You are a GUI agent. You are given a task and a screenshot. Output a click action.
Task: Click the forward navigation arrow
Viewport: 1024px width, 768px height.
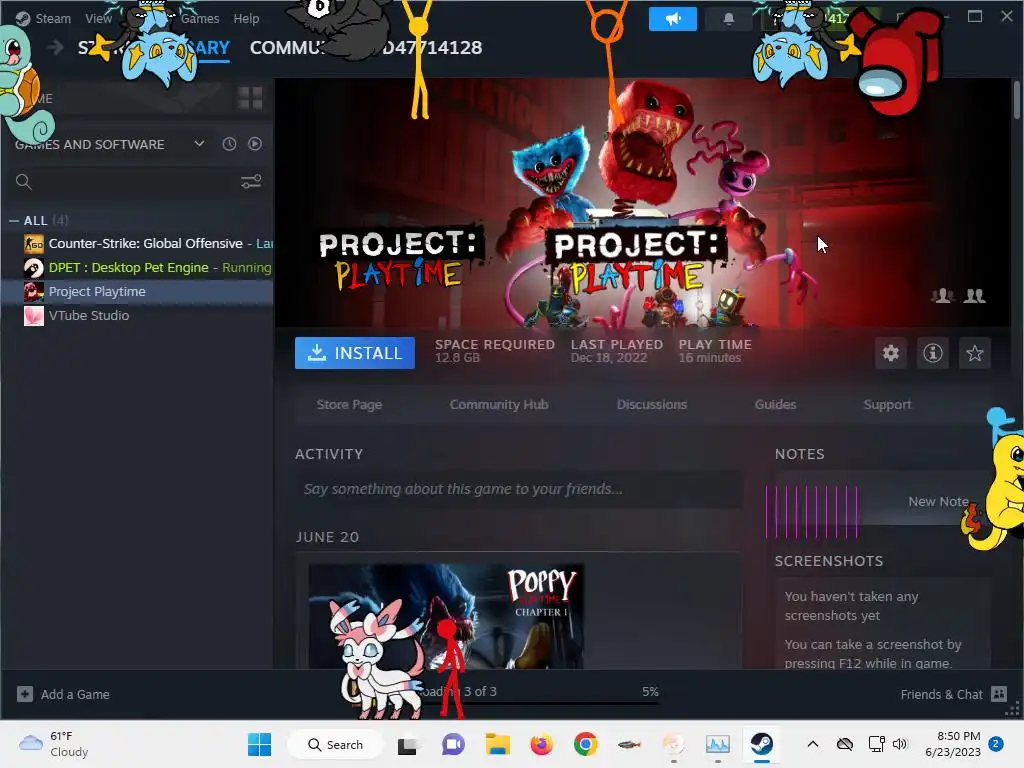coord(56,47)
